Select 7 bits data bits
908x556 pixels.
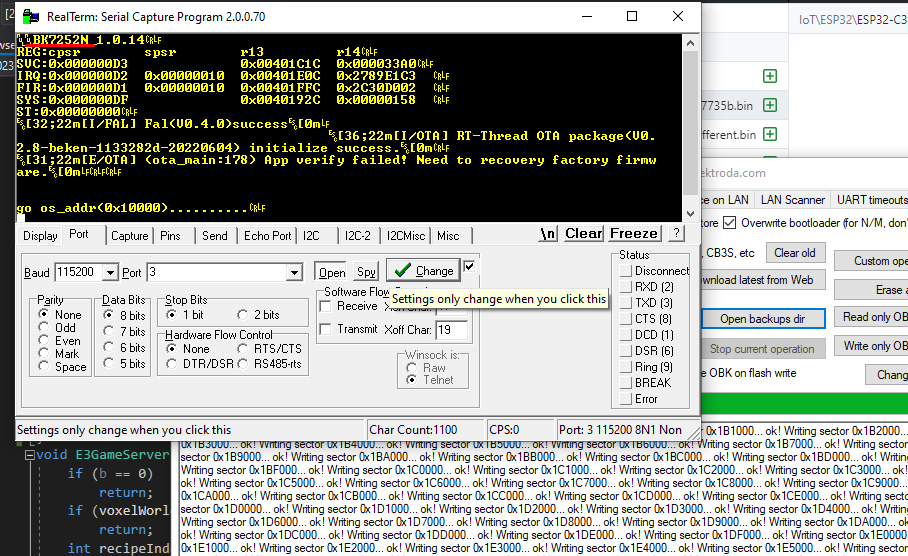point(108,331)
